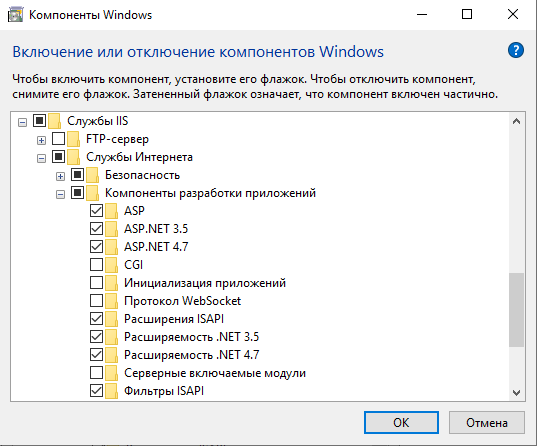537x446 pixels.
Task: Click the folder icon next to ASP
Action: click(111, 211)
